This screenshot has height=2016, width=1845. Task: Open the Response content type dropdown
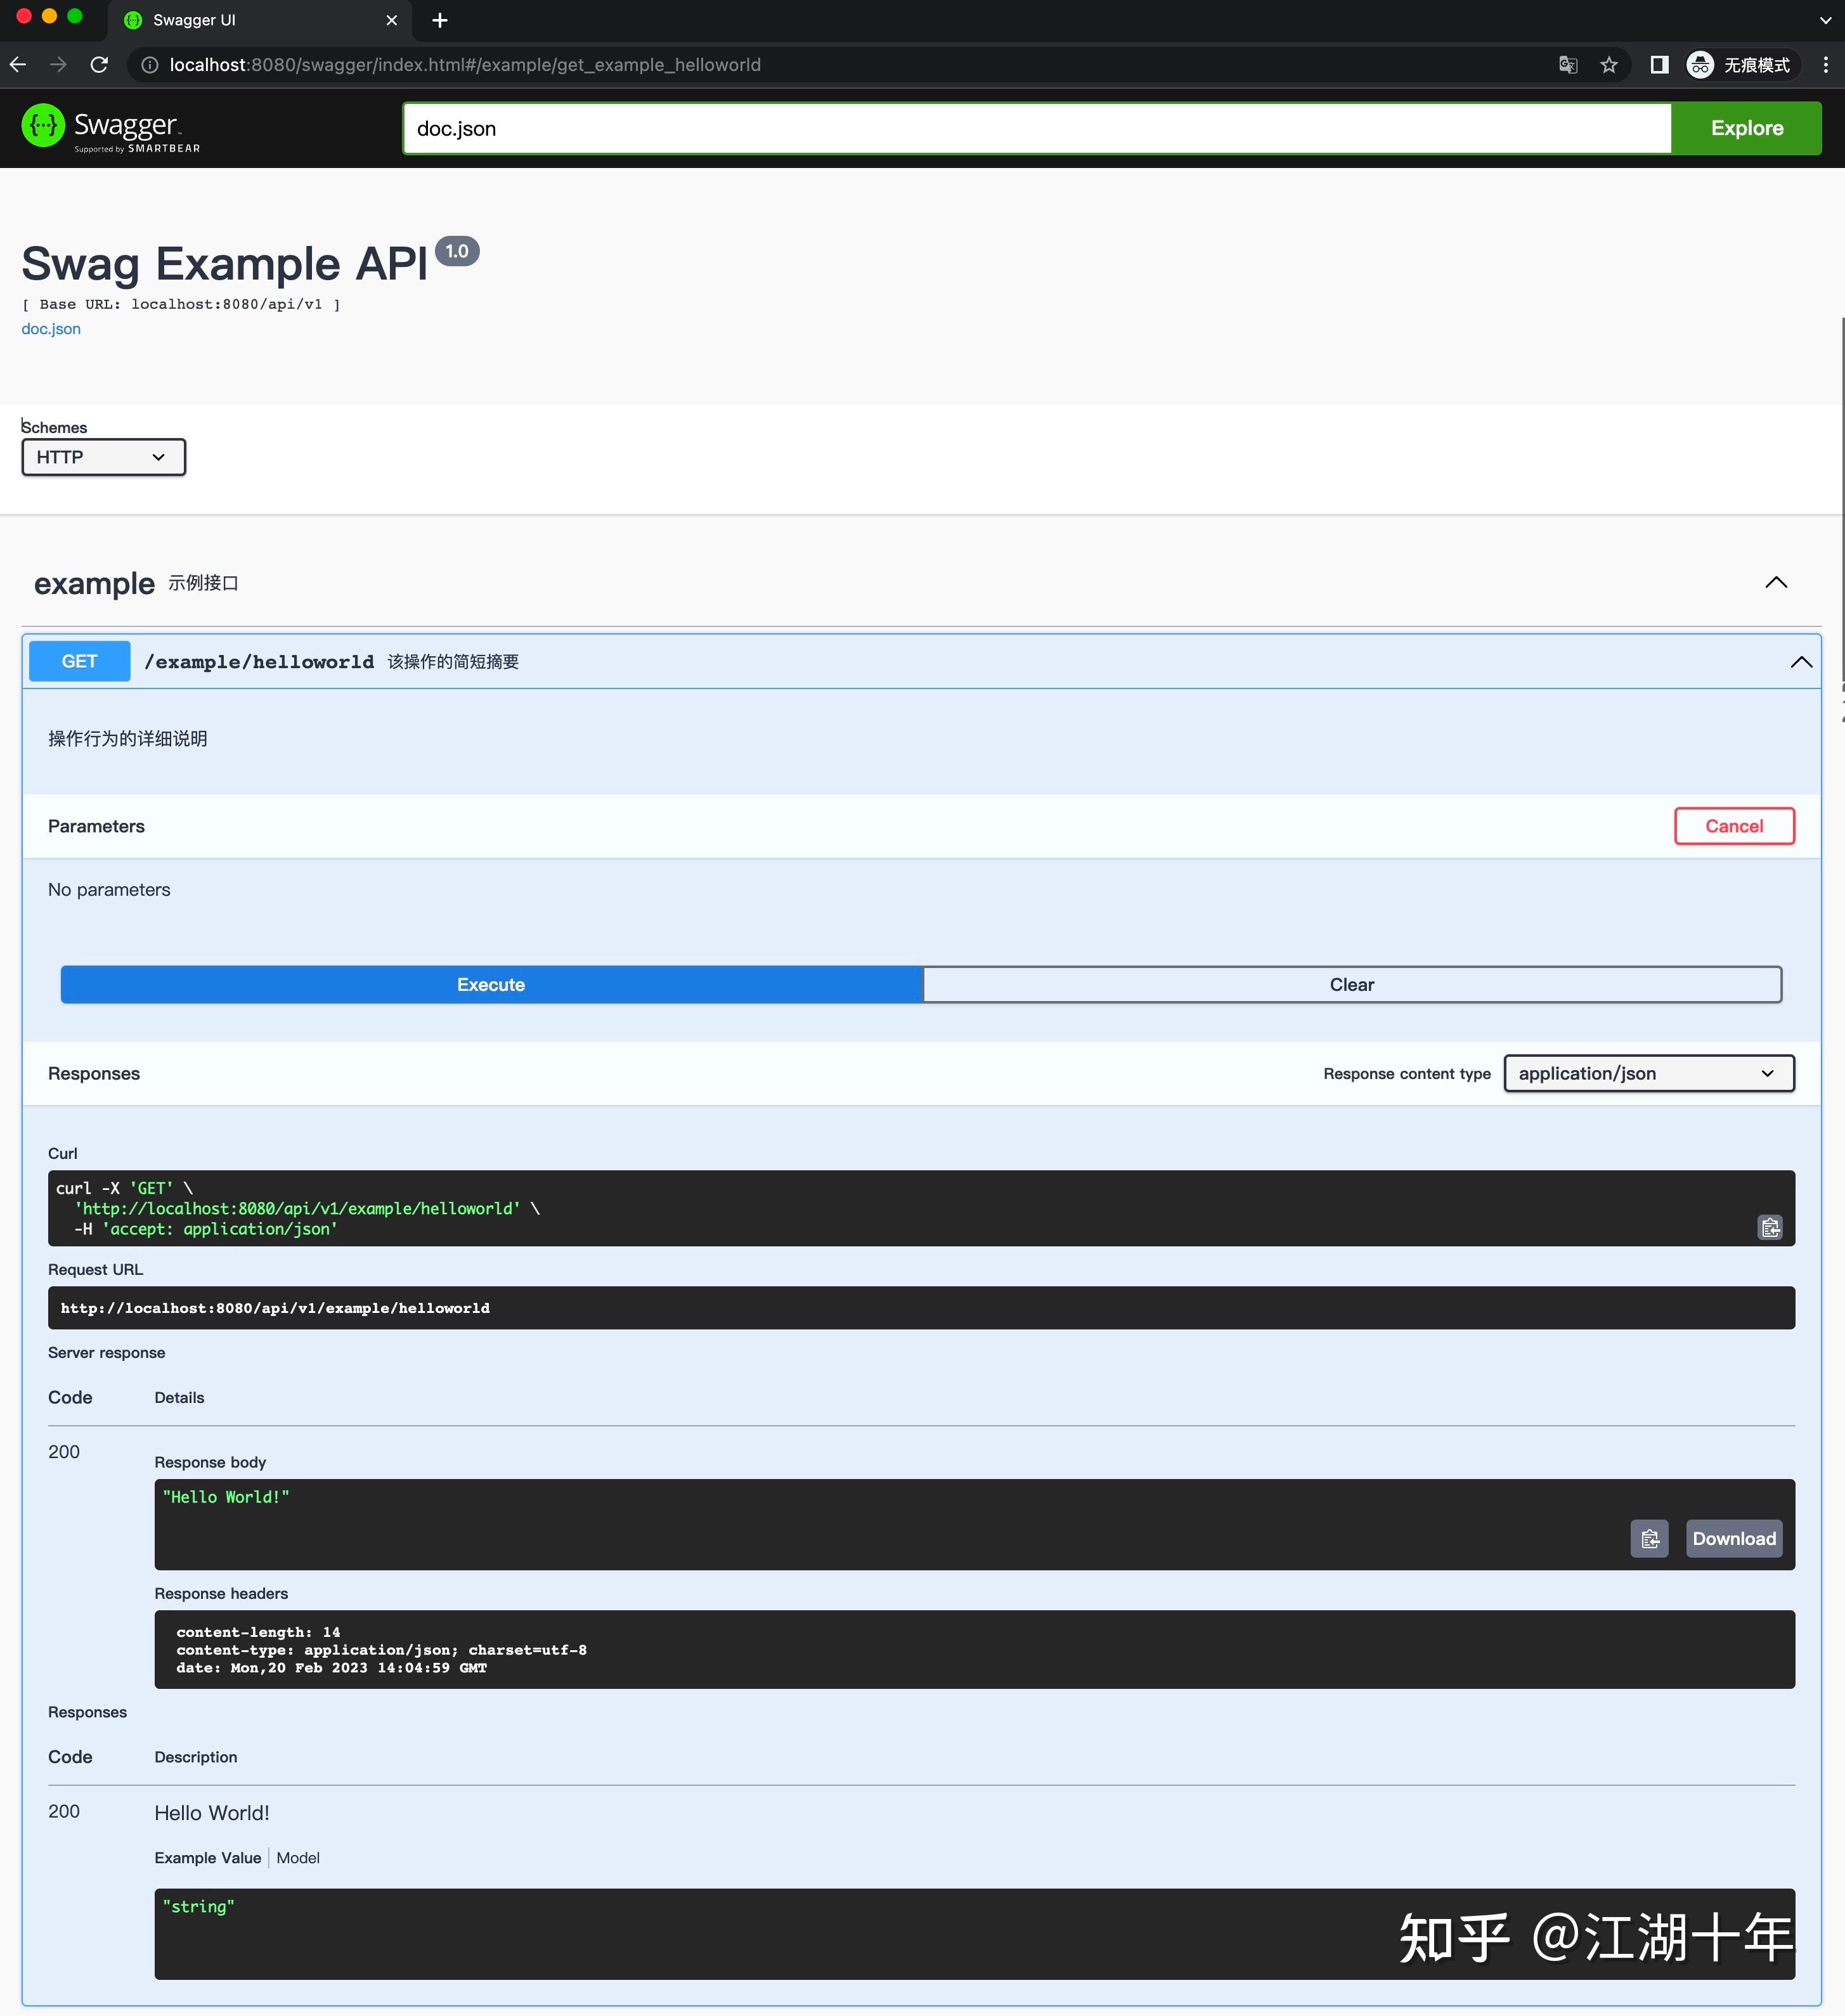click(x=1648, y=1073)
